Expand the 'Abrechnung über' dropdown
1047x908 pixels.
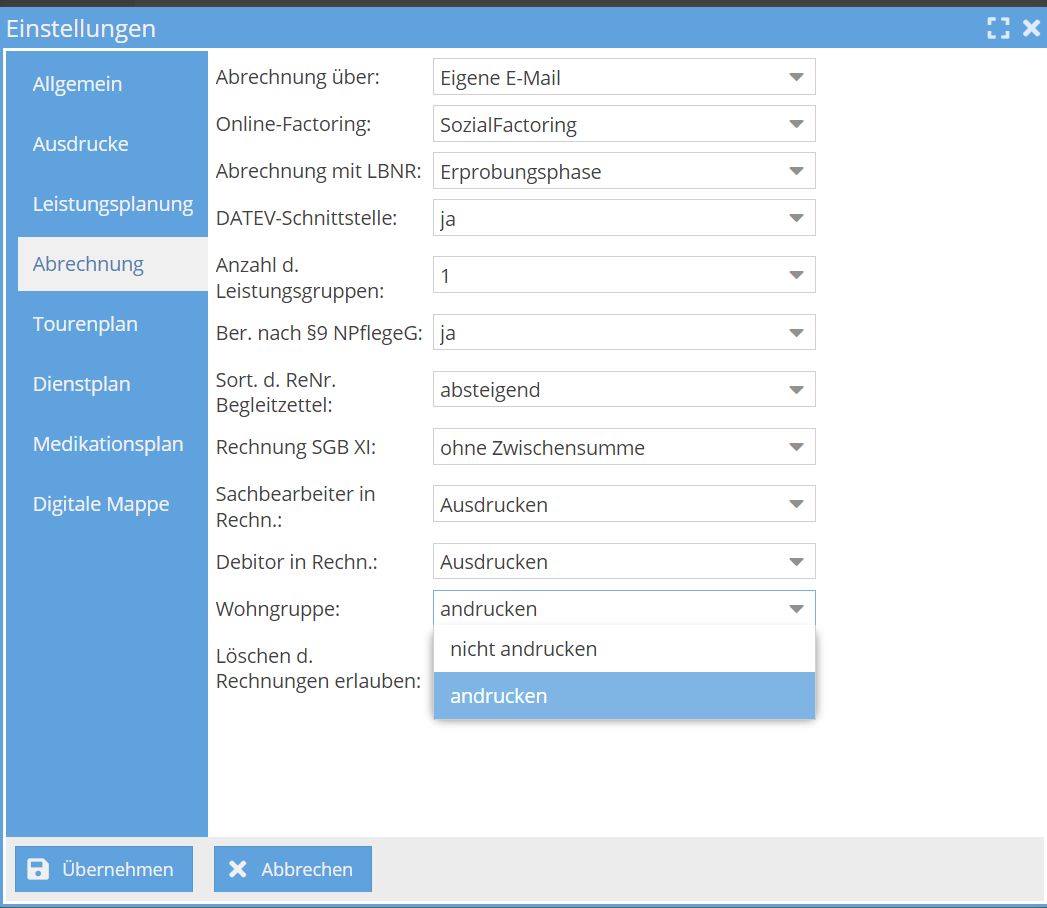(x=624, y=77)
